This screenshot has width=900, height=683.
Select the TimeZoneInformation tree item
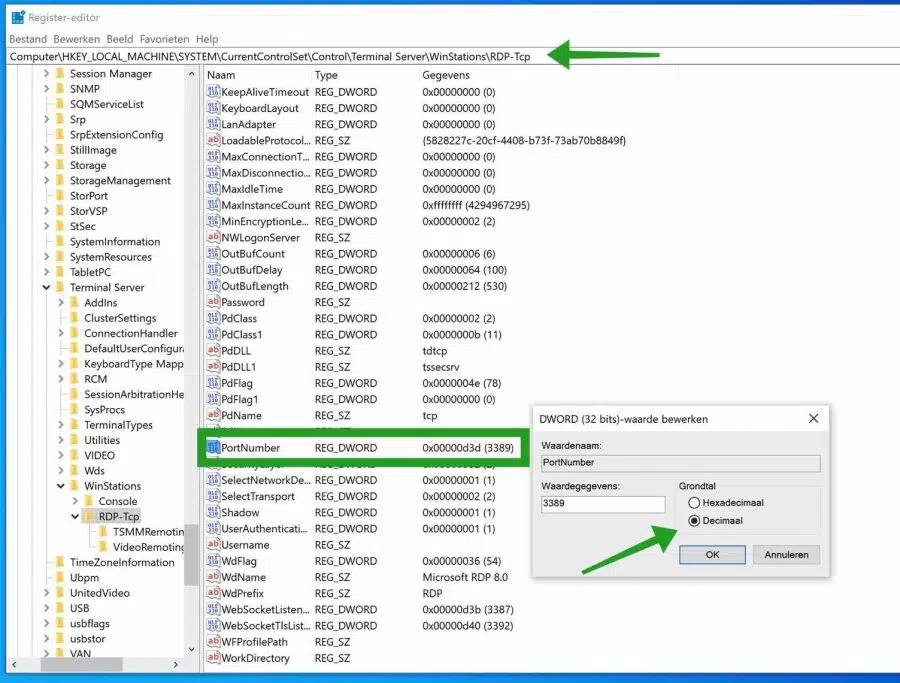point(122,562)
